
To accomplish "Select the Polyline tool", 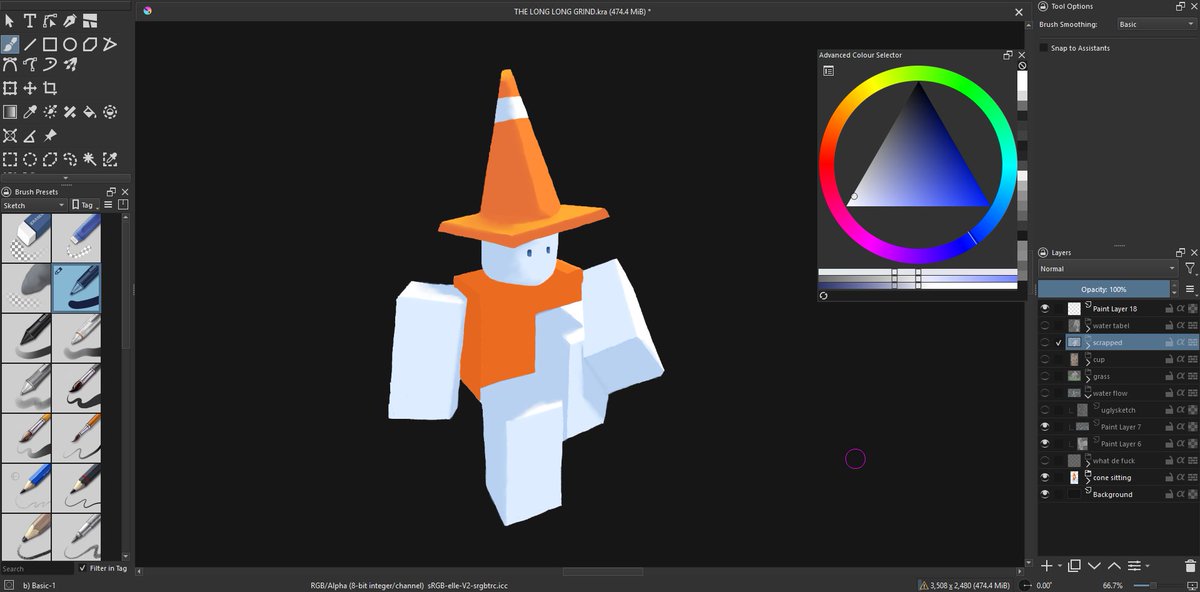I will [x=110, y=44].
